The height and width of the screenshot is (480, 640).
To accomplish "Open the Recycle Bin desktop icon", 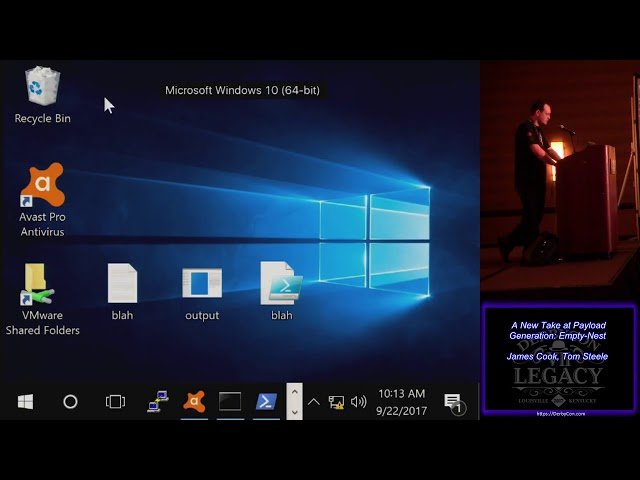I will (42, 95).
